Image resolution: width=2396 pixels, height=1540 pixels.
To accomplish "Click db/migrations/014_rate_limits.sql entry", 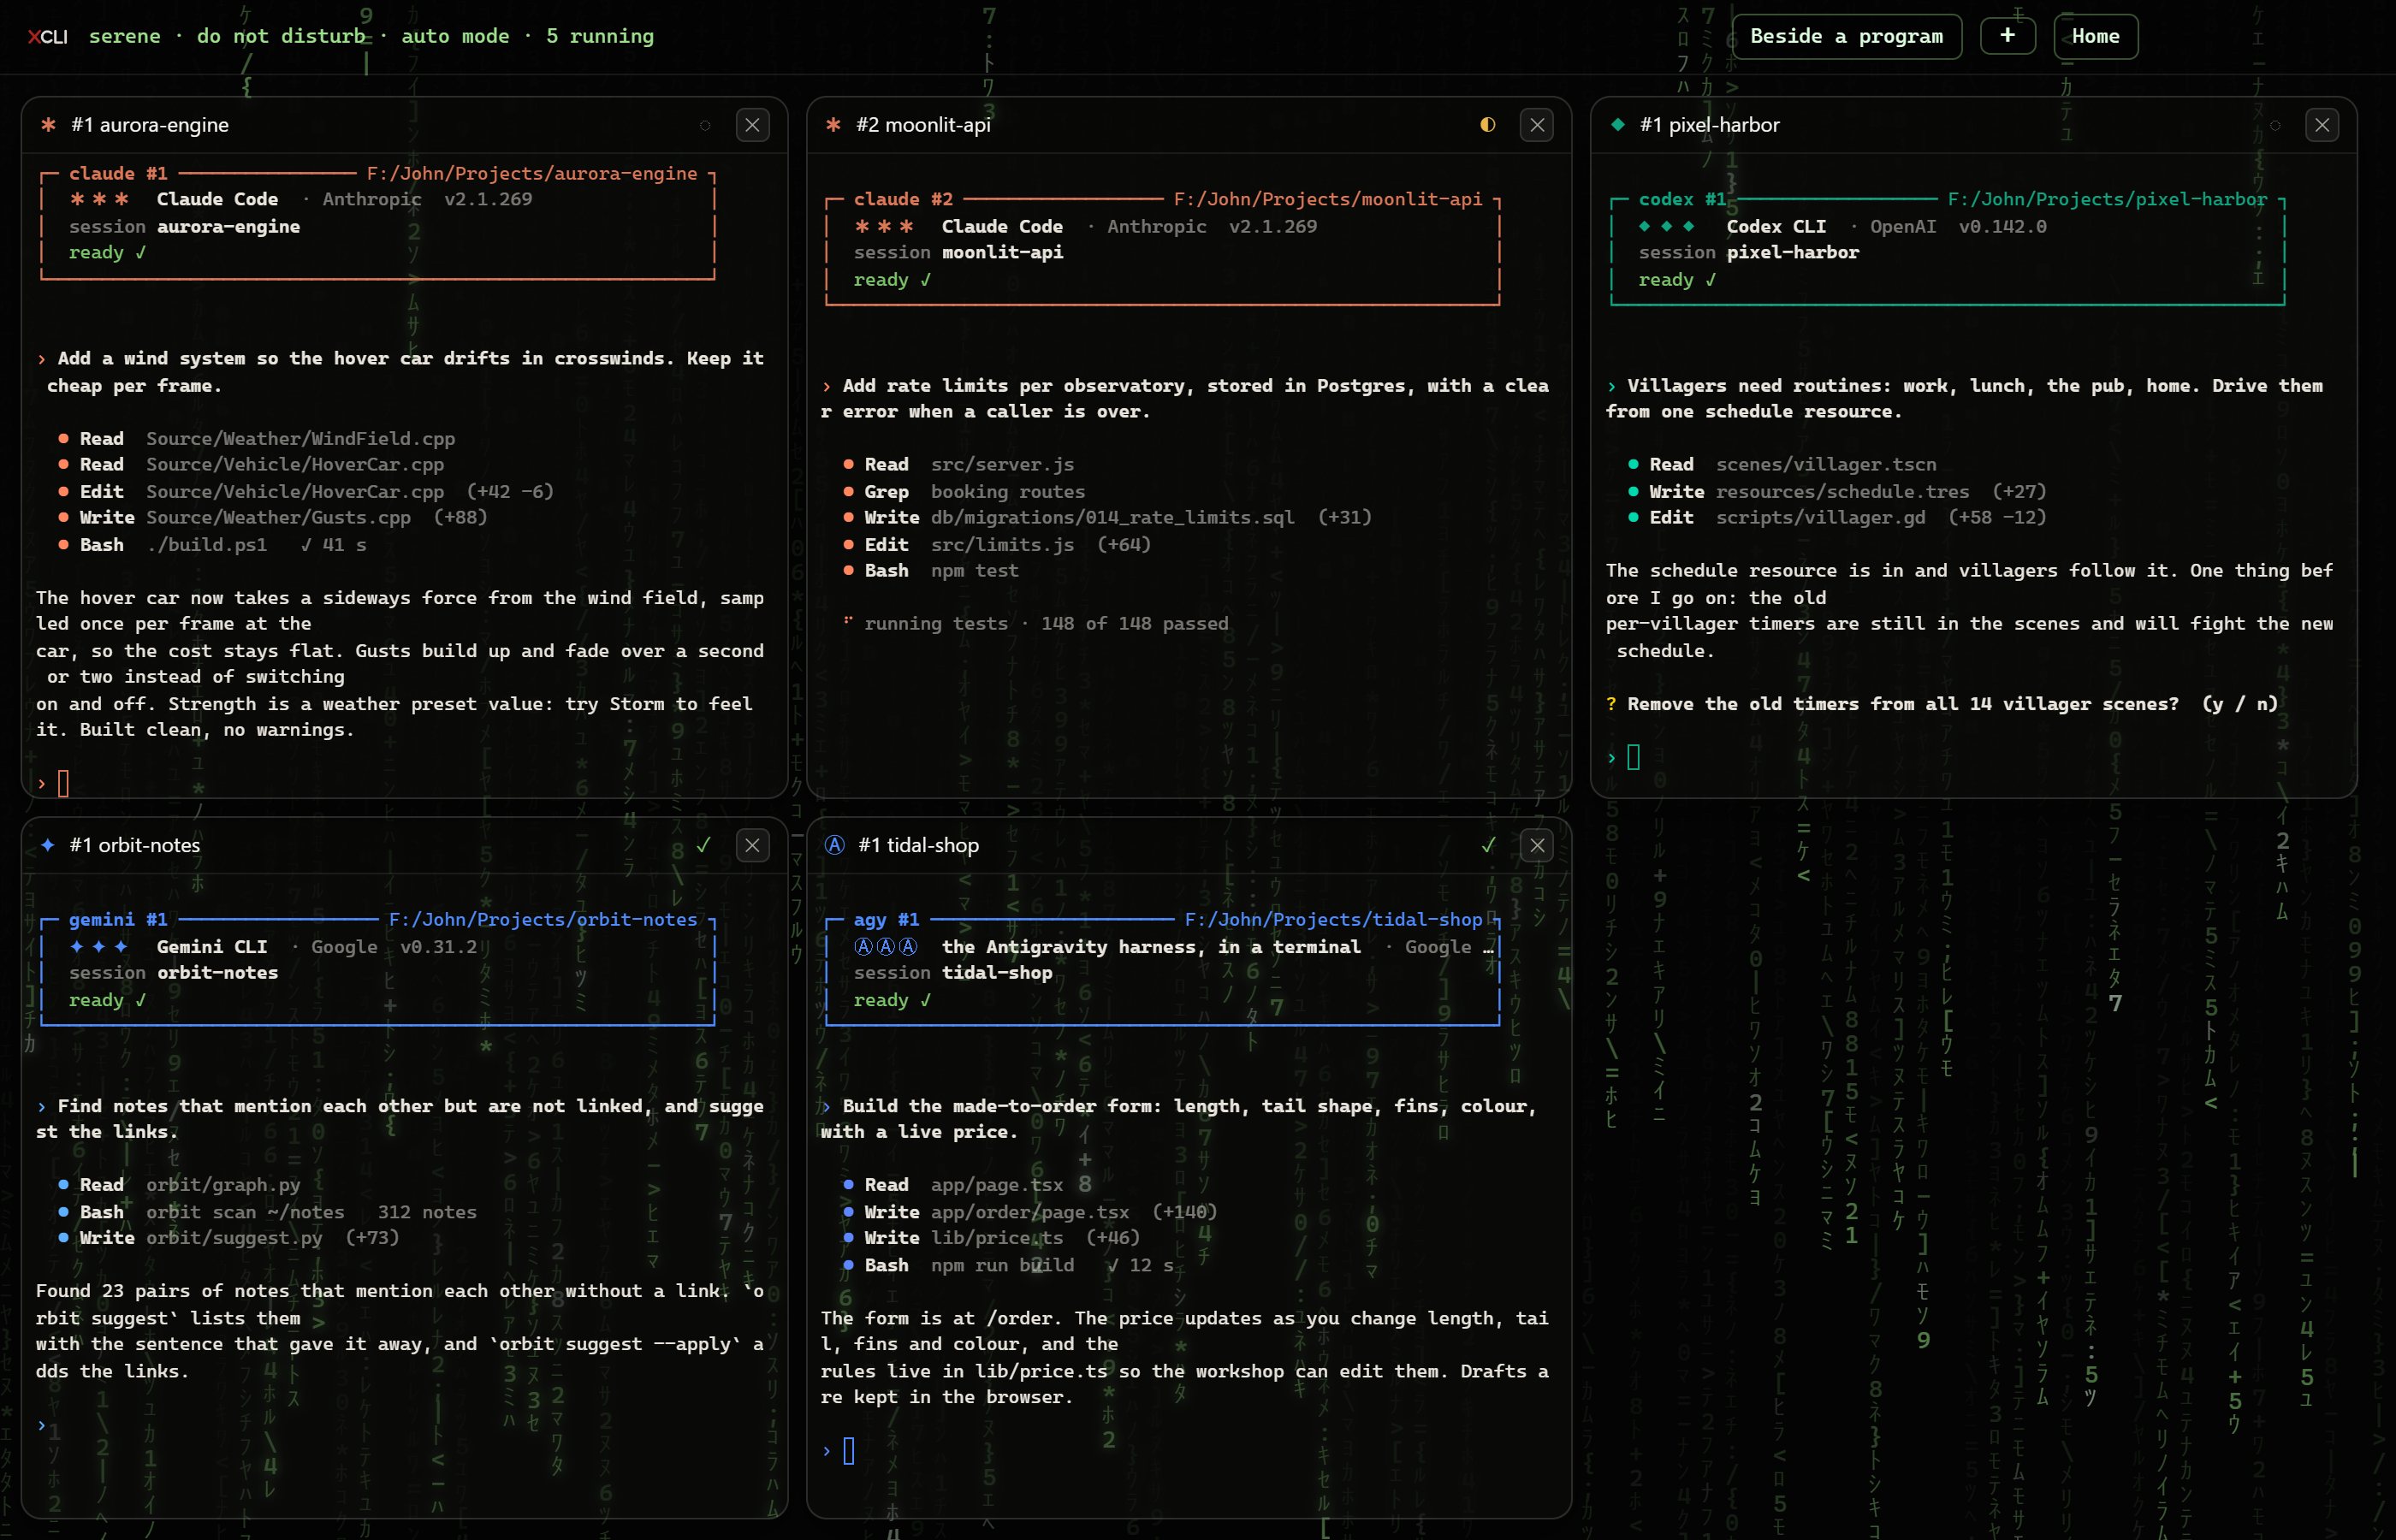I will 1108,517.
